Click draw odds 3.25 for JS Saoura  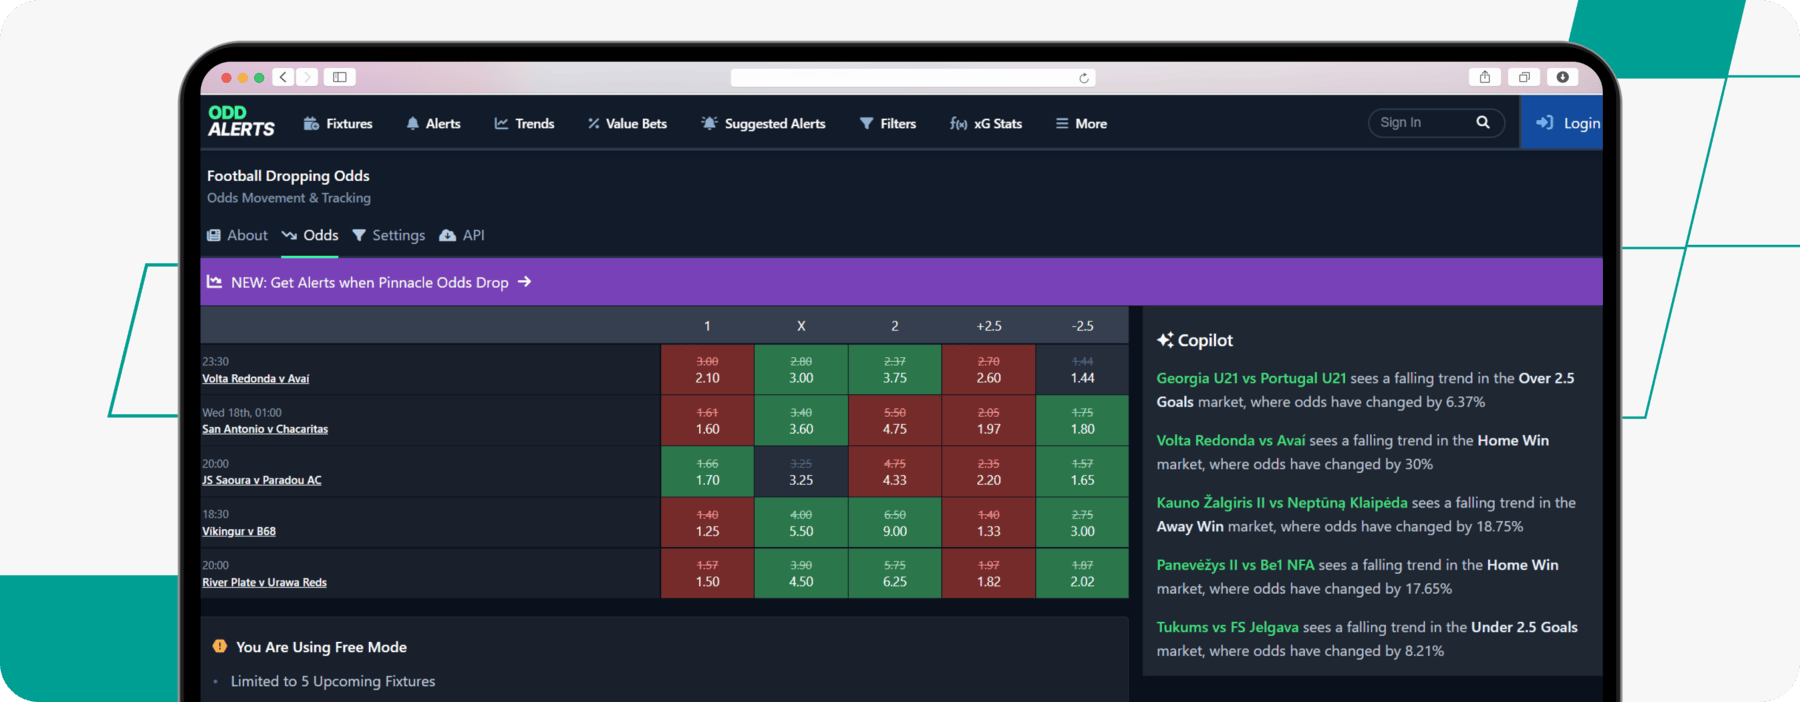801,472
